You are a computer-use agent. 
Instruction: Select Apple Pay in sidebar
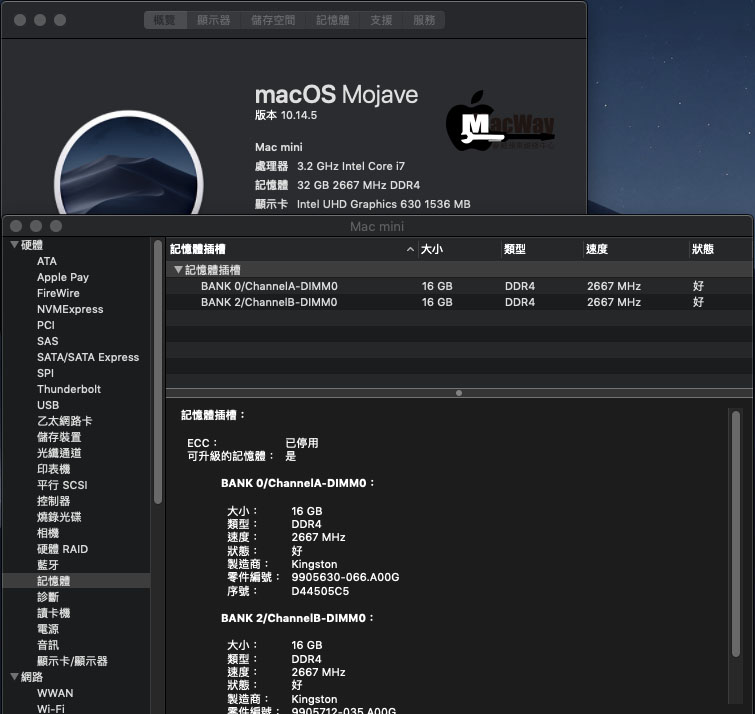coord(63,277)
